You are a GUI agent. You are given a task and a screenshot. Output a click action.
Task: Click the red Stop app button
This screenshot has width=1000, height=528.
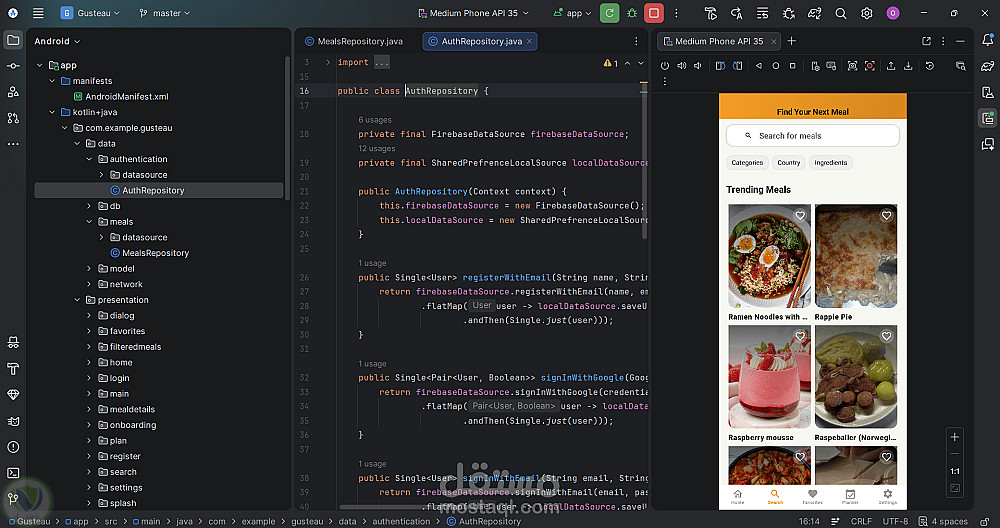[x=654, y=13]
